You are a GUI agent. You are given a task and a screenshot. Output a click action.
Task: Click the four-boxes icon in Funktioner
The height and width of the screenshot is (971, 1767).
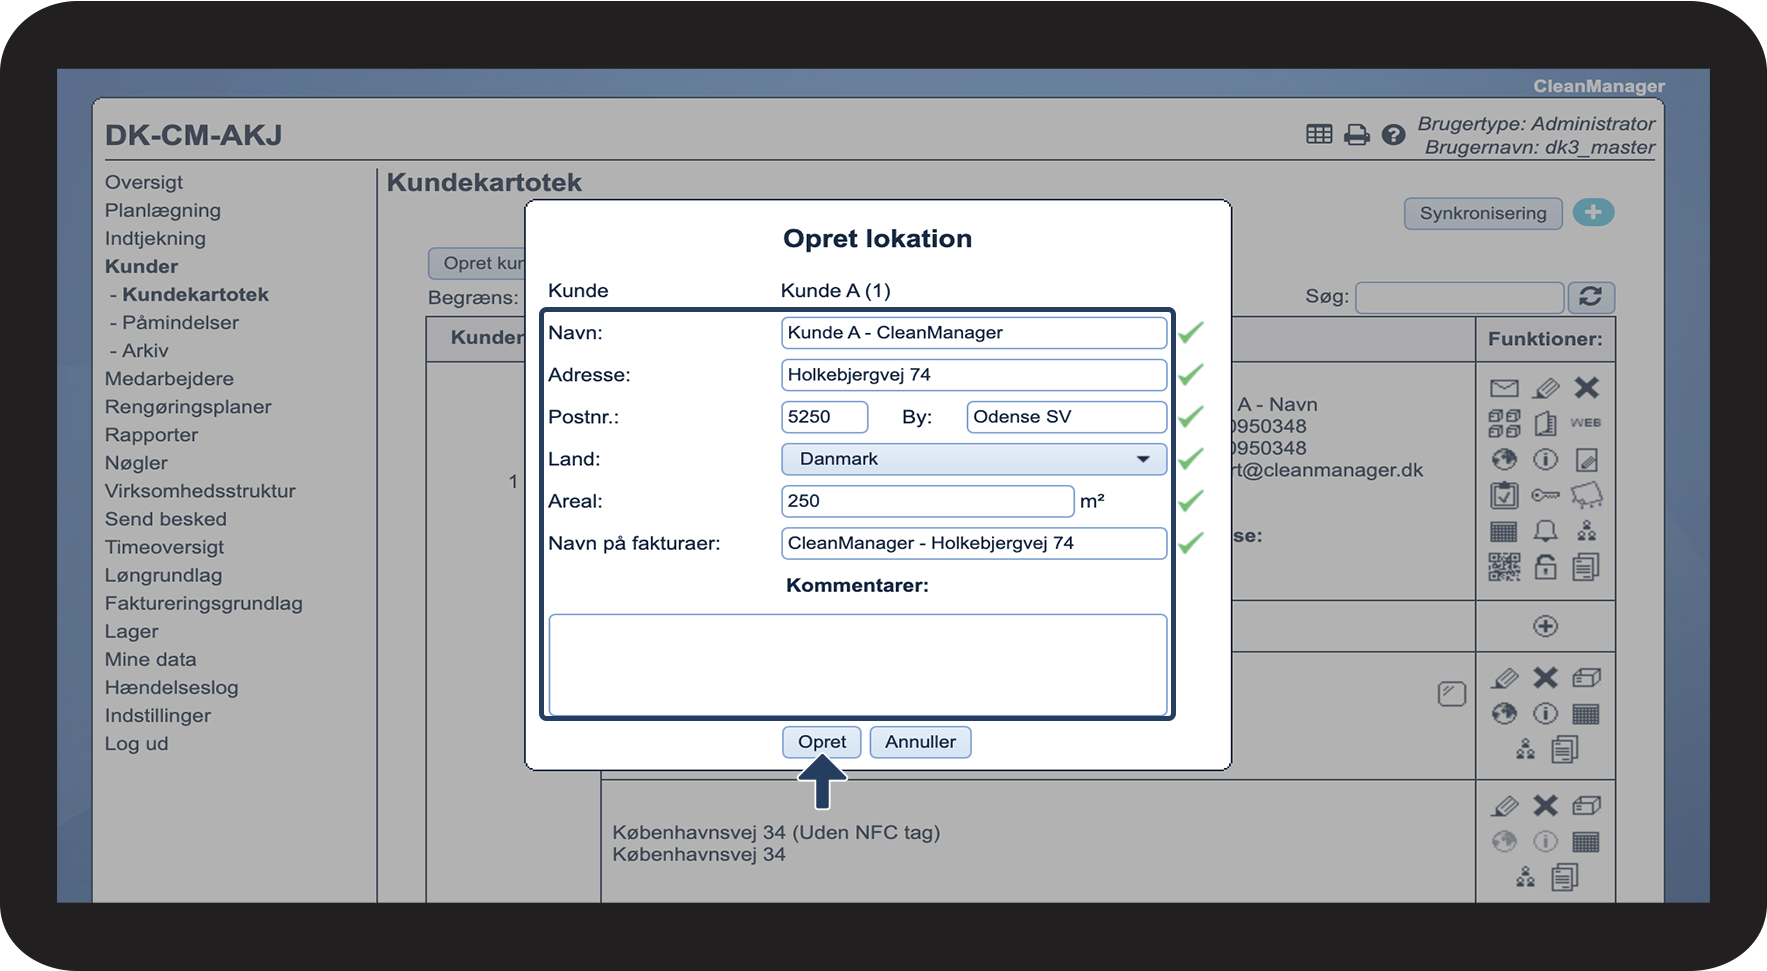coord(1504,424)
